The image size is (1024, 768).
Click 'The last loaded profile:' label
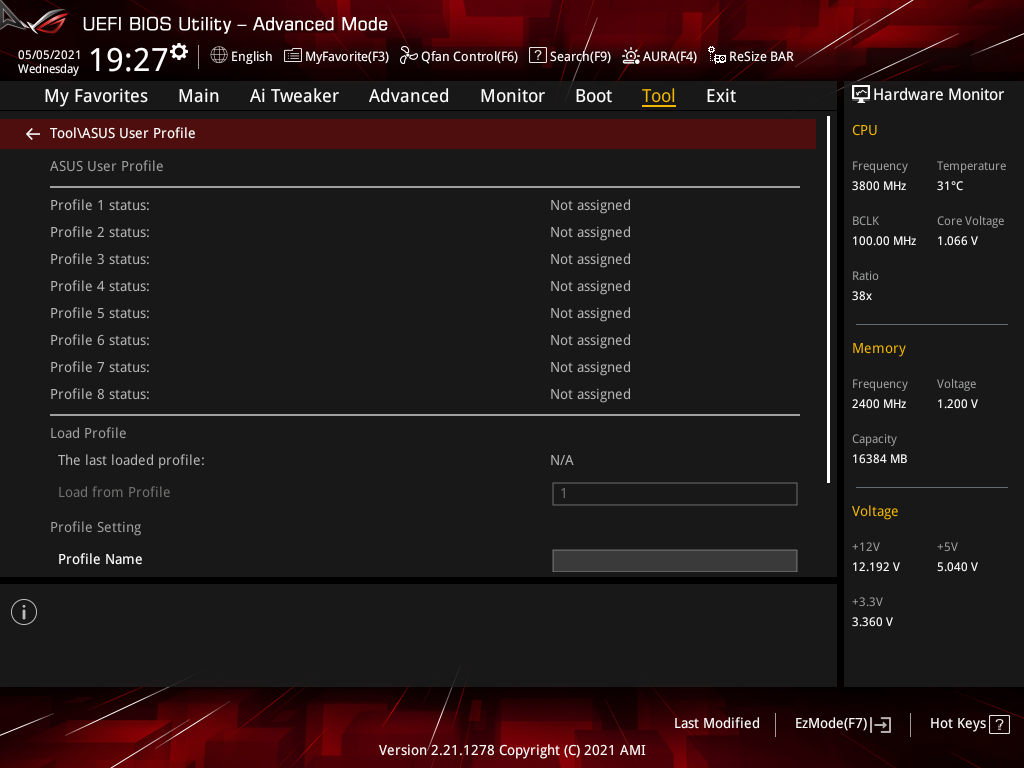[x=131, y=460]
